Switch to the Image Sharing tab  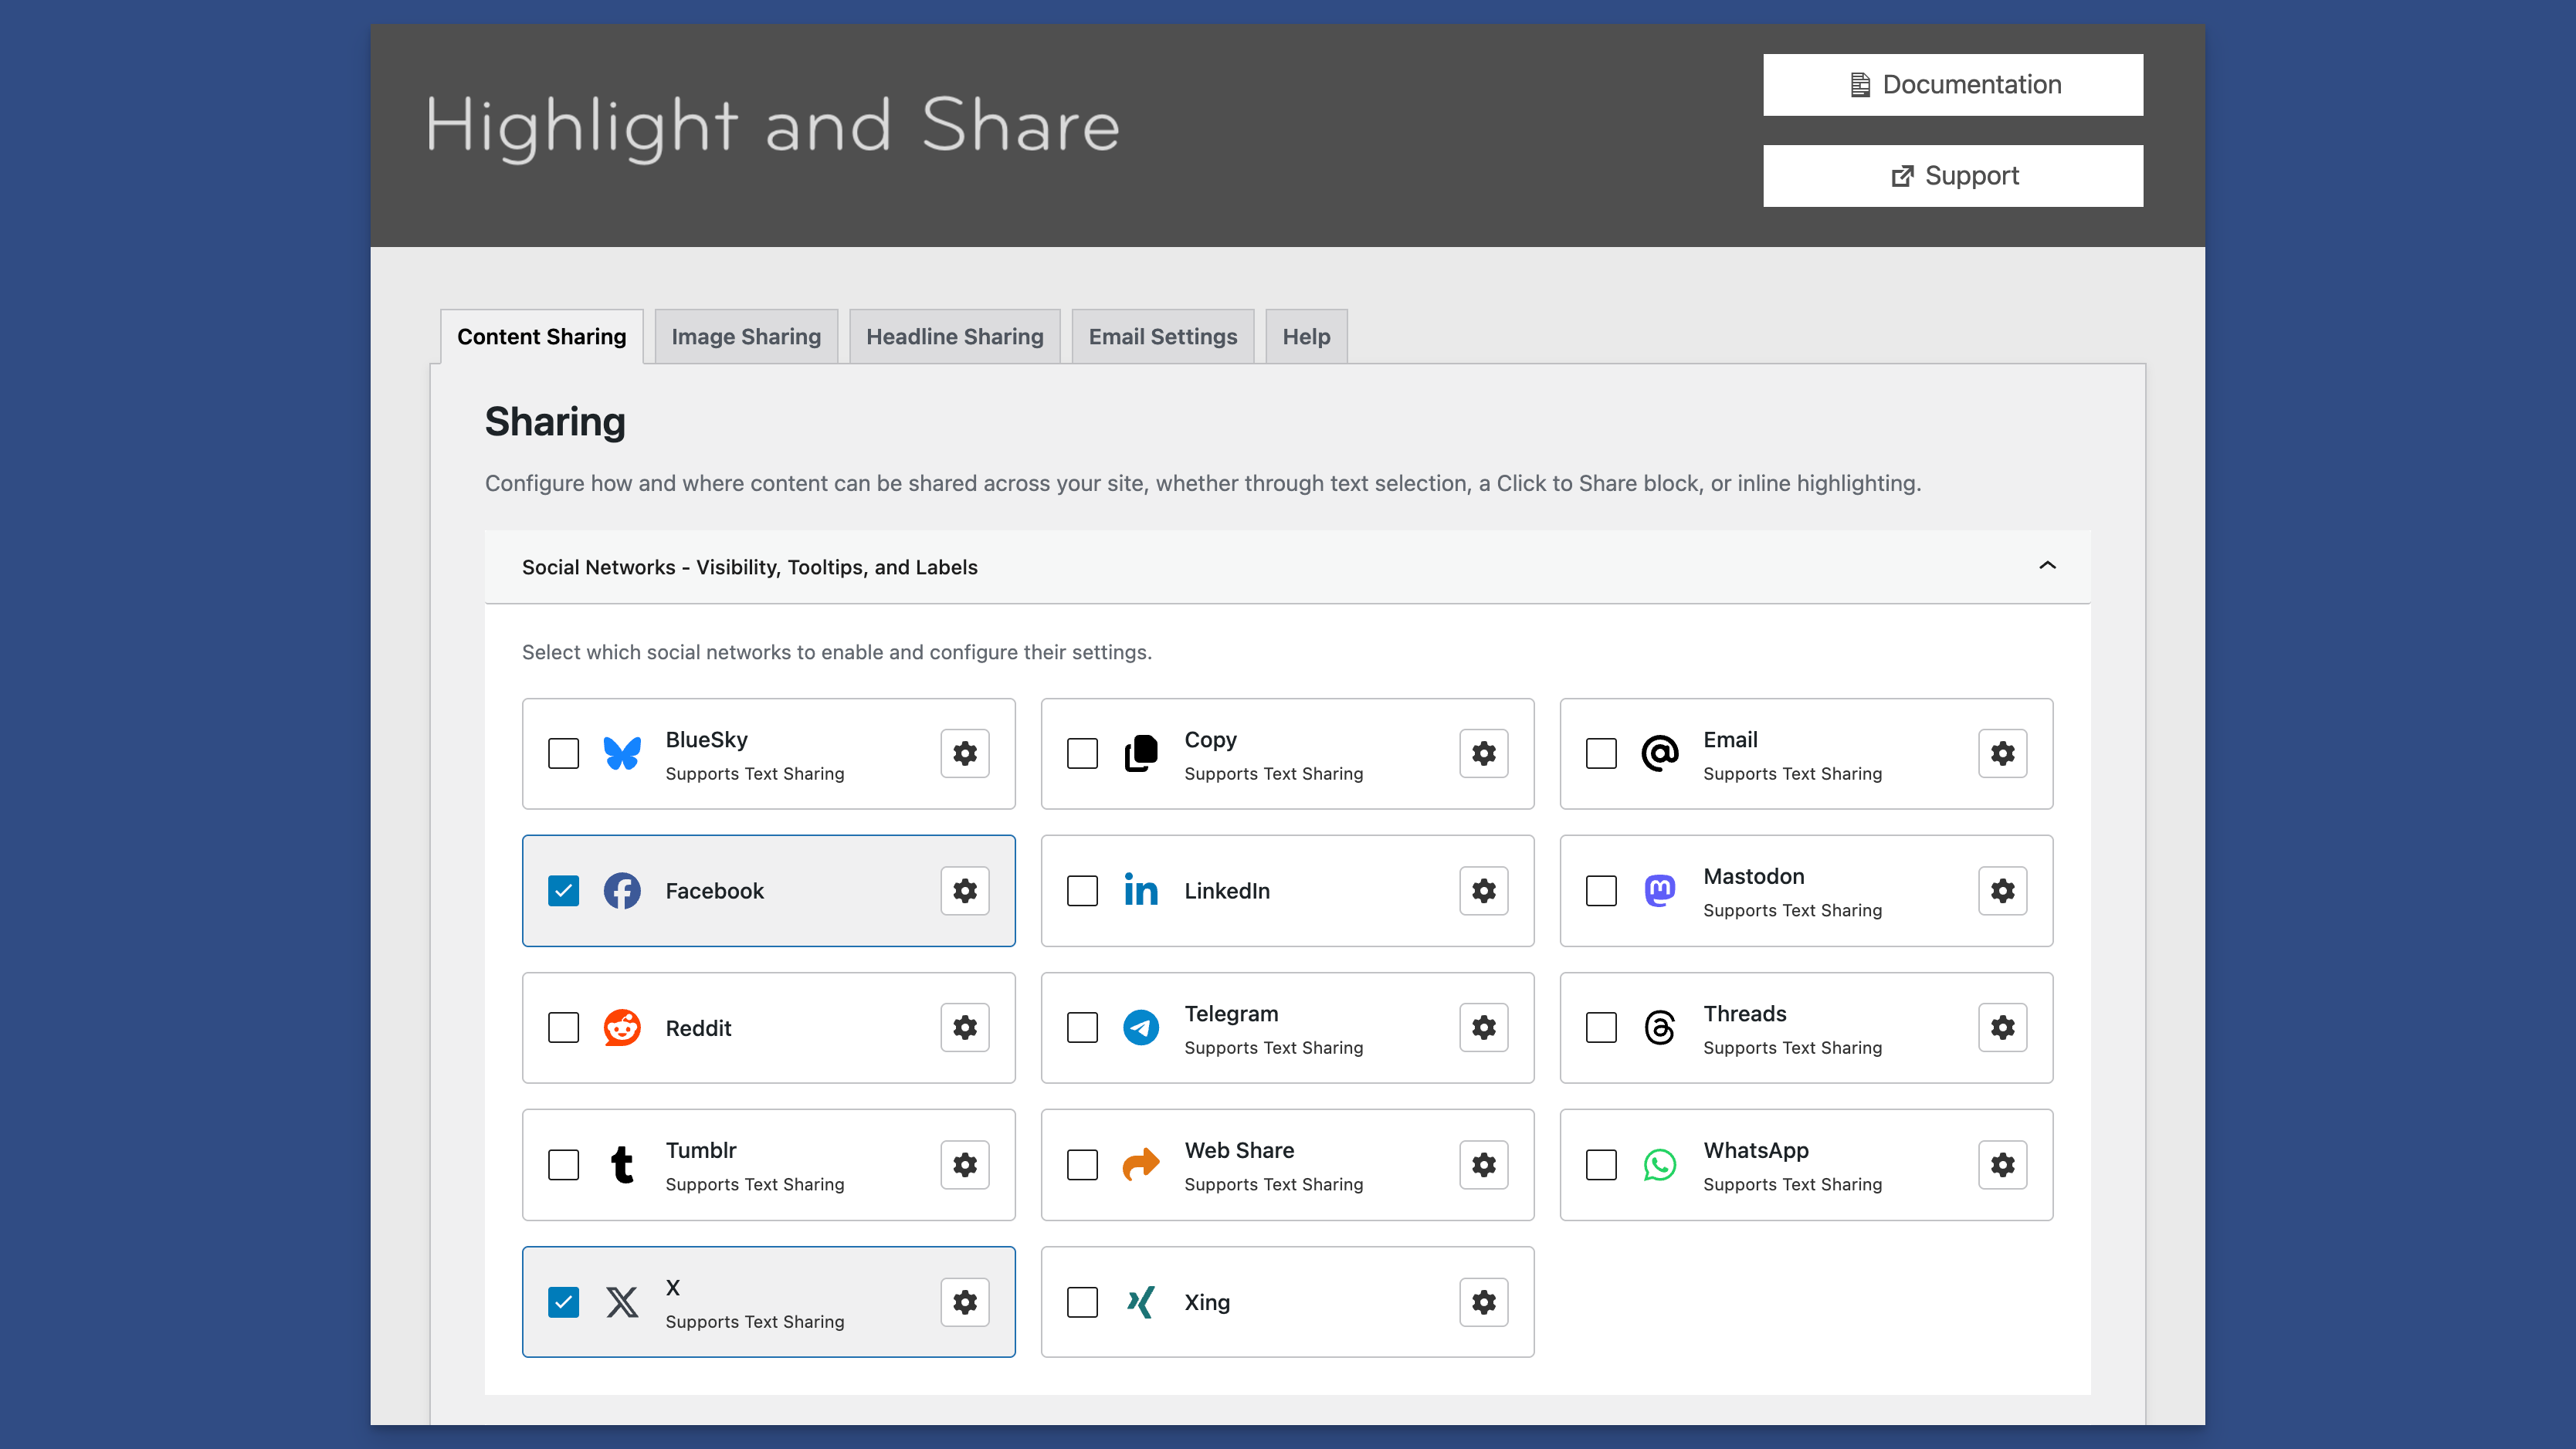(746, 336)
